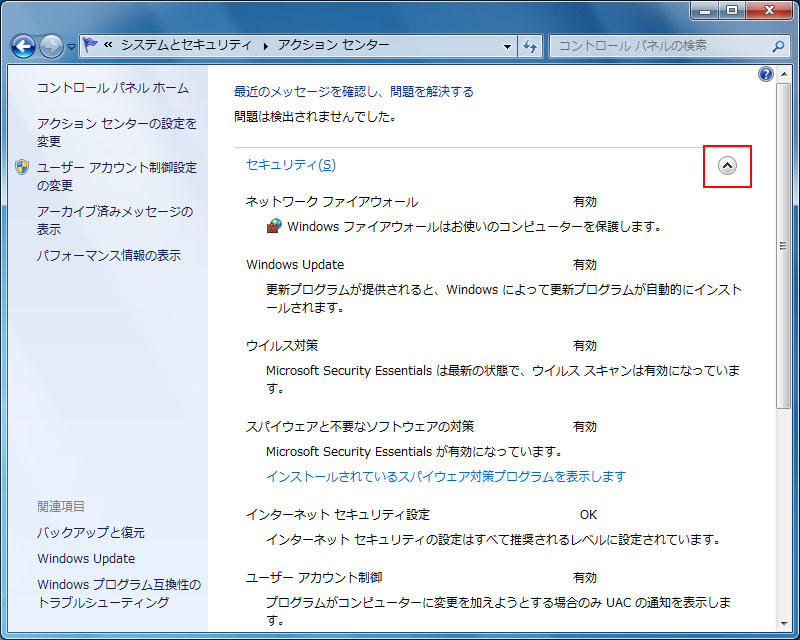Maximize the Action Center window
Image resolution: width=800 pixels, height=640 pixels.
732,10
